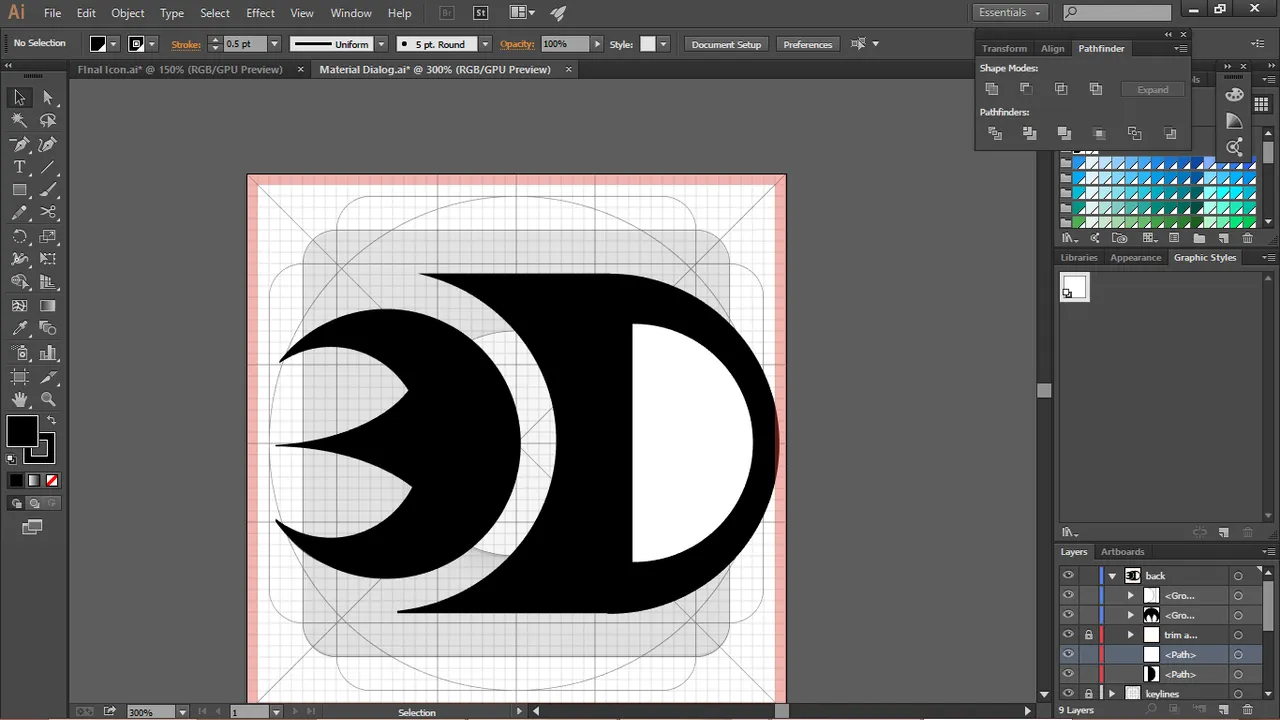The height and width of the screenshot is (720, 1280).
Task: Switch to the Align tab
Action: click(x=1052, y=48)
